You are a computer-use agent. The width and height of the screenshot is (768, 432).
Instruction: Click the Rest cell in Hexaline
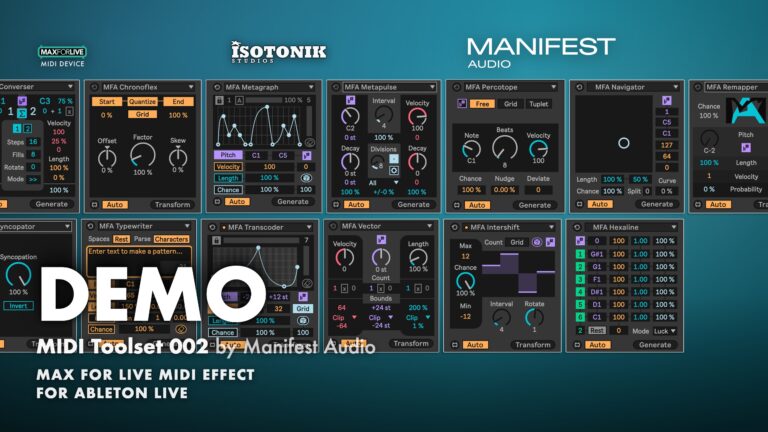click(597, 331)
